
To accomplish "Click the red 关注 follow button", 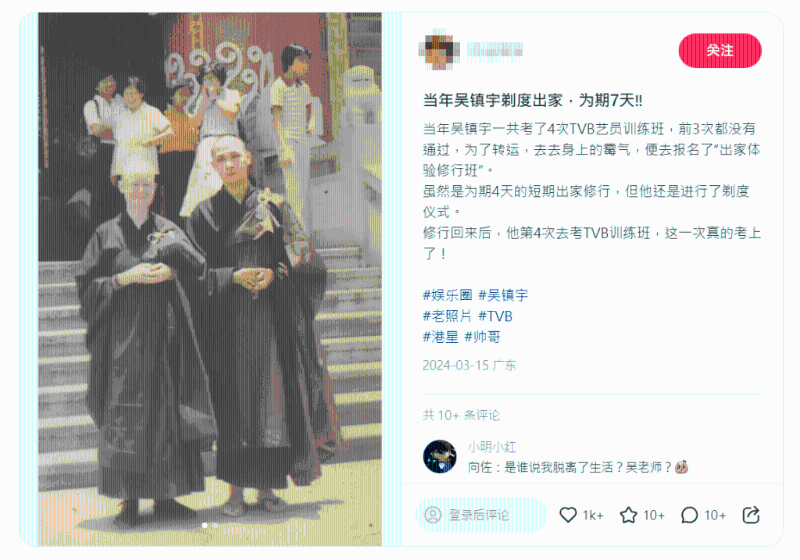I will [x=719, y=50].
